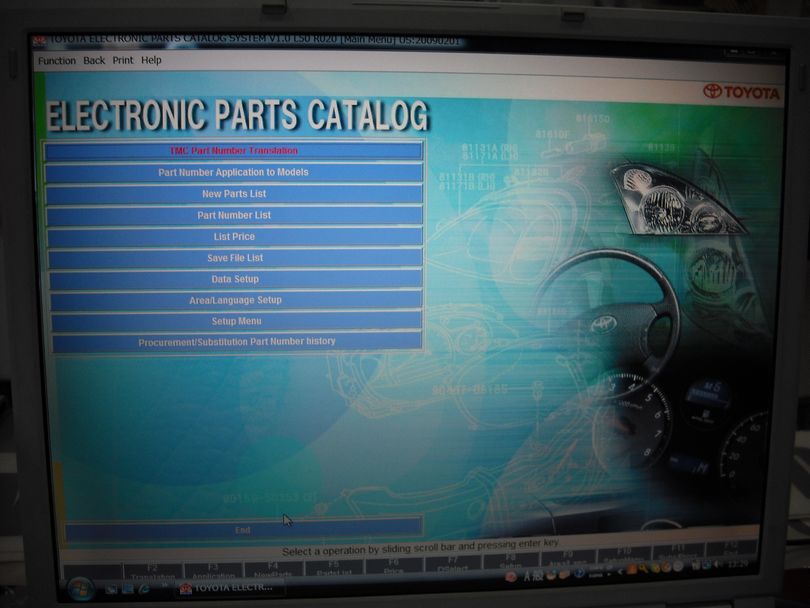Open Part Number Application to Models
810x608 pixels.
pos(234,173)
